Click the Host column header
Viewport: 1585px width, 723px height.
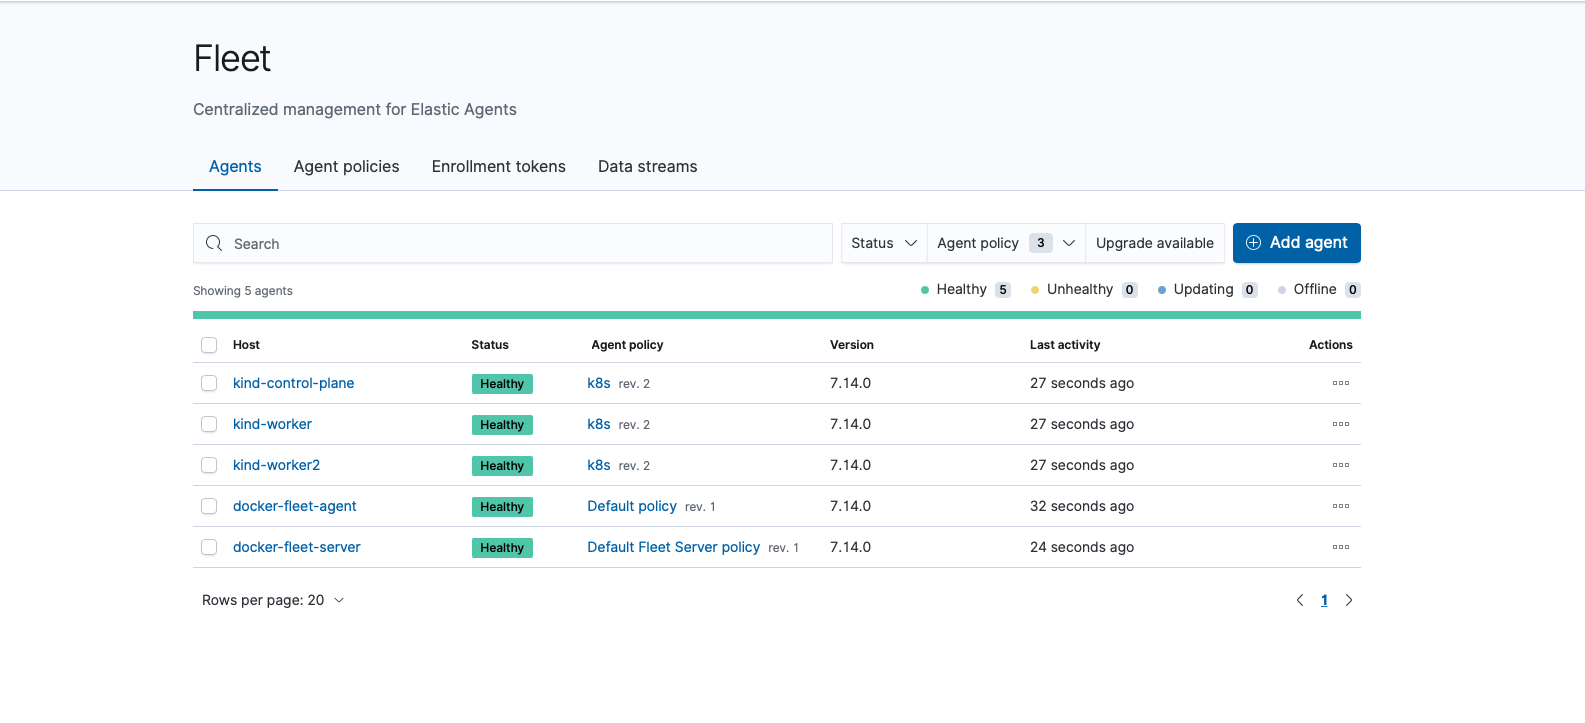click(x=246, y=345)
